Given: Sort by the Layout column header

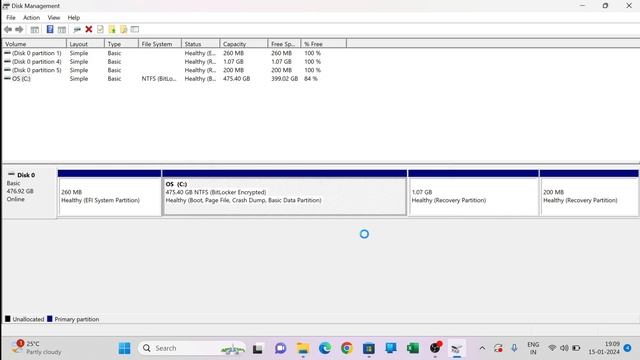Looking at the screenshot, I should (x=85, y=44).
